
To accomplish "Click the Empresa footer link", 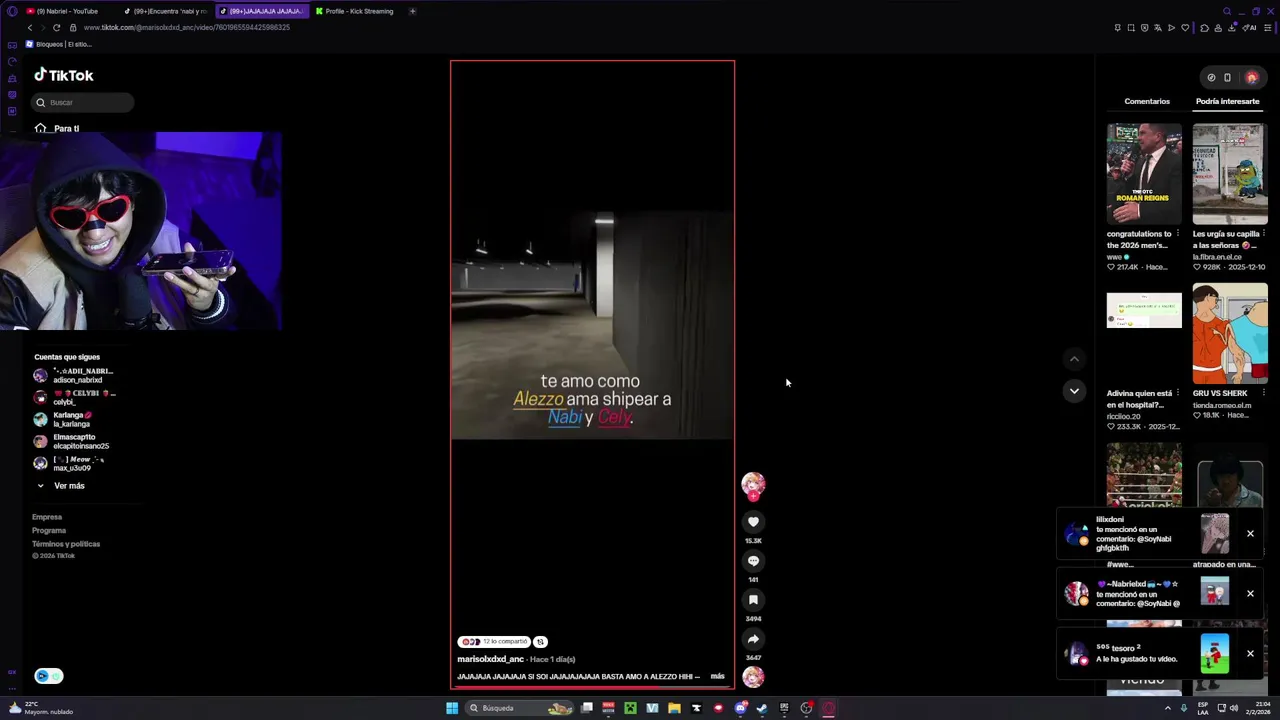I will tap(47, 517).
